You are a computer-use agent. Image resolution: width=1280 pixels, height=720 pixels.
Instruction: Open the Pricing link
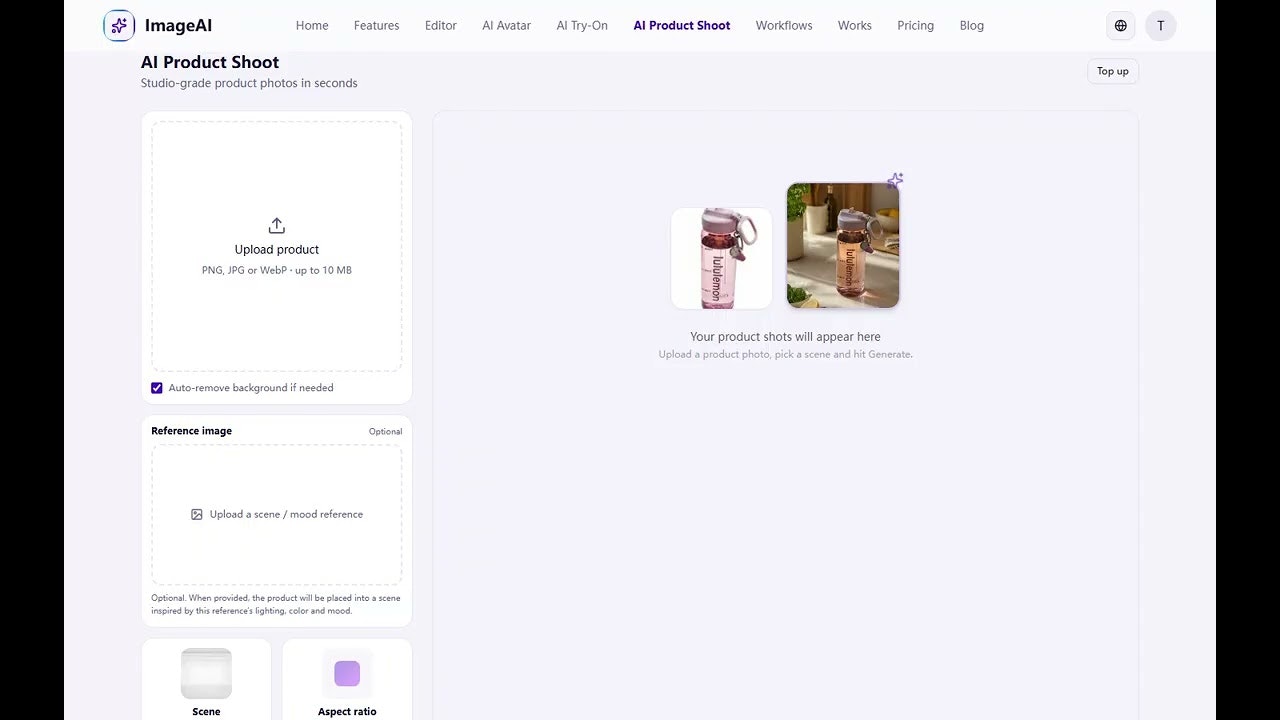tap(915, 25)
